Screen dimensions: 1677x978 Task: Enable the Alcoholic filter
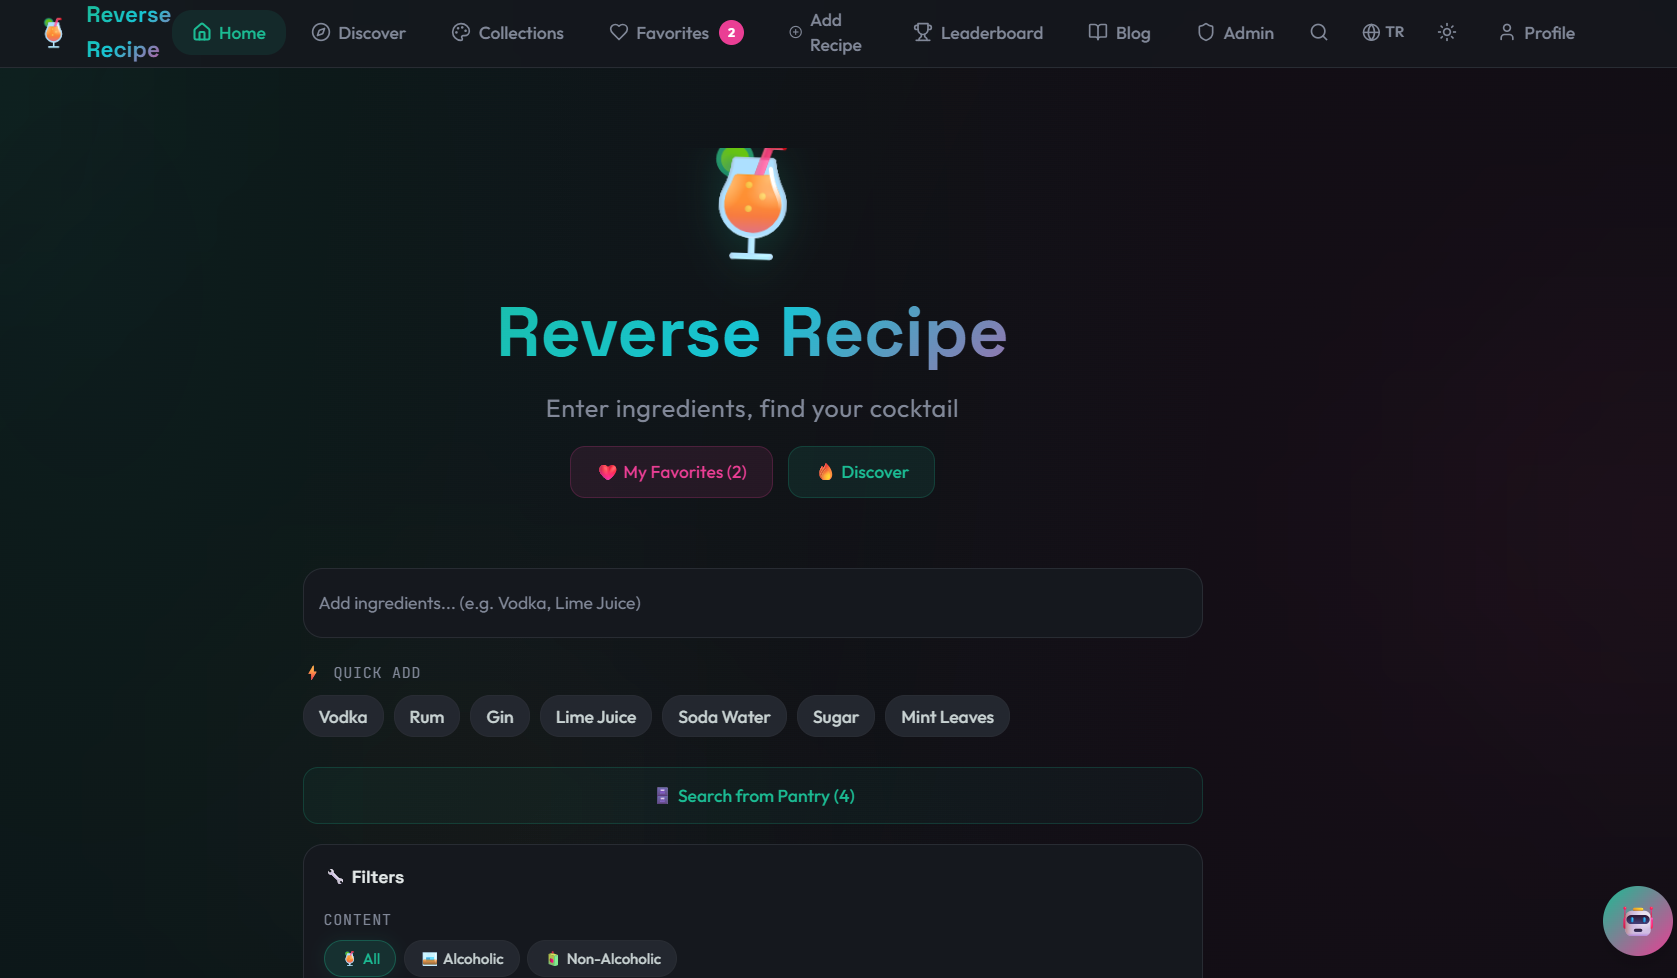(x=461, y=957)
